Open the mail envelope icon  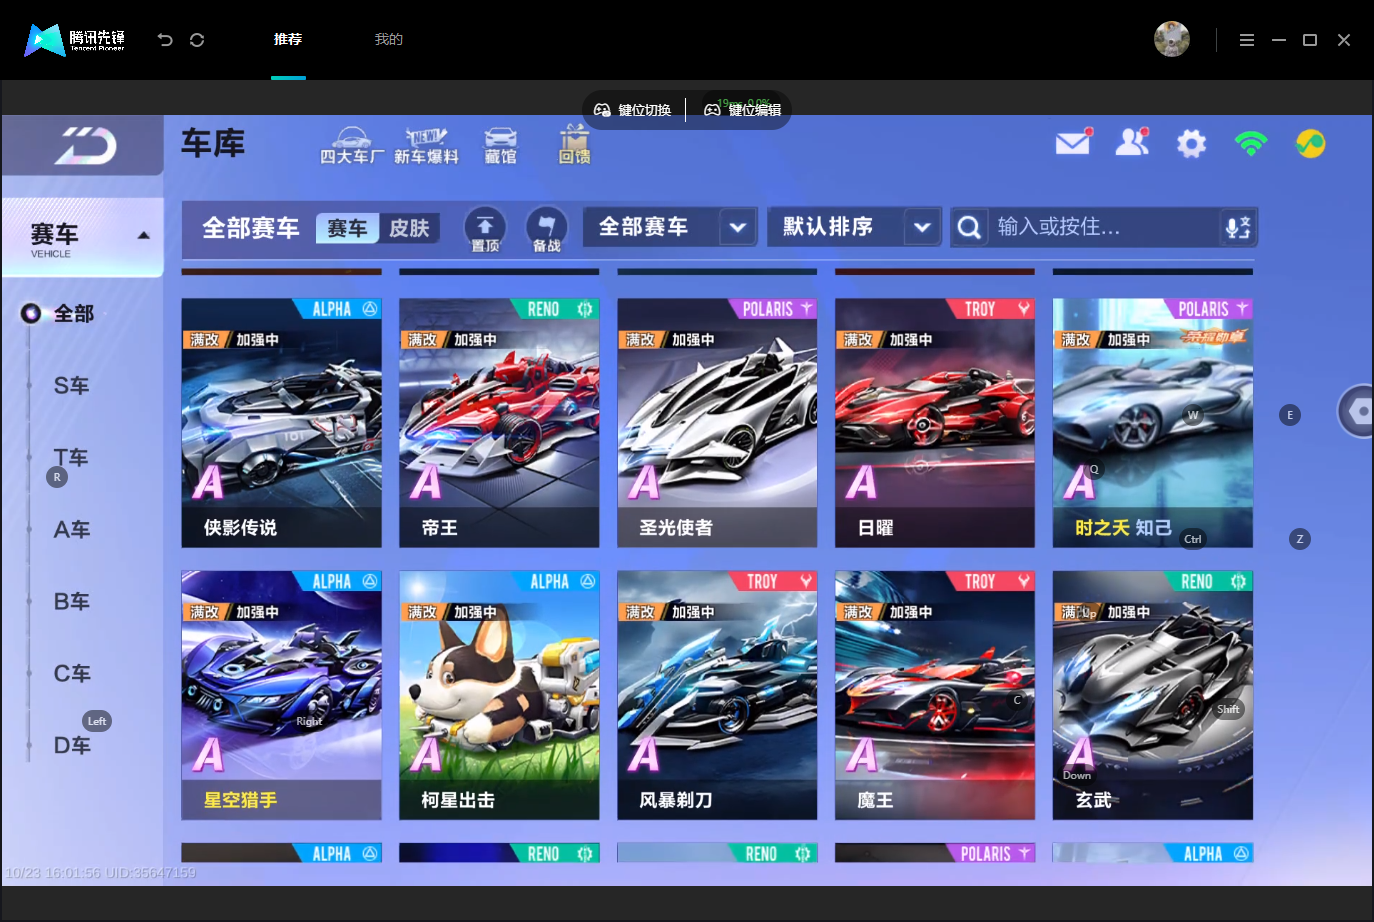click(1073, 143)
